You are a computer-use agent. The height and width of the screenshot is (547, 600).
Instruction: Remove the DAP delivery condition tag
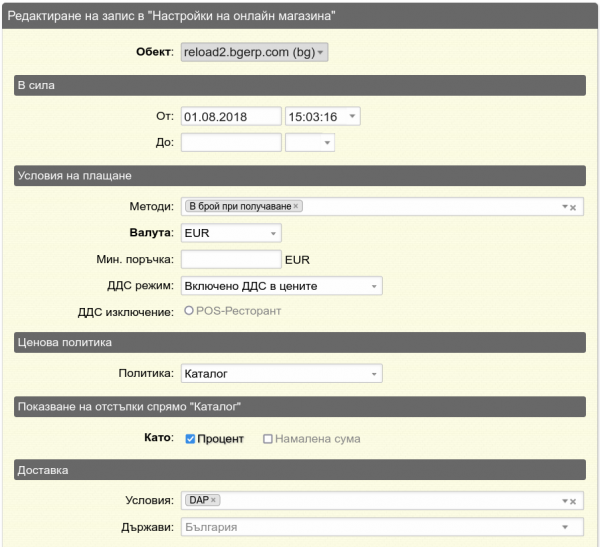[214, 500]
